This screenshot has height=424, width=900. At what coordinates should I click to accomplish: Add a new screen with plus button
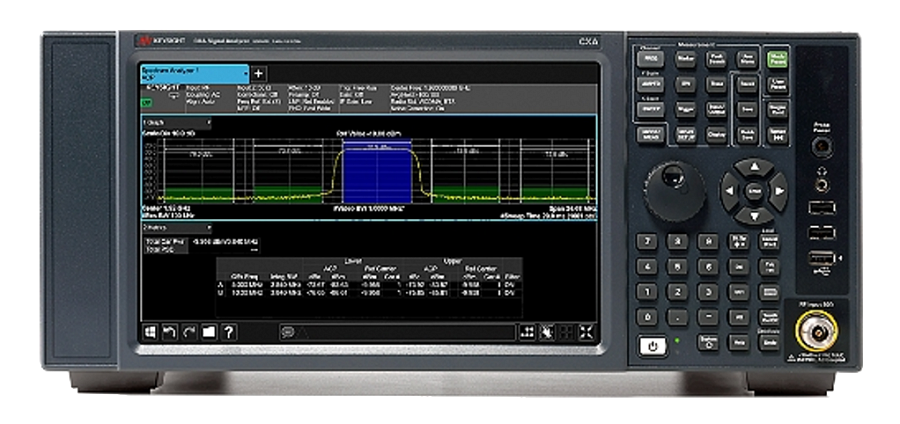pos(259,73)
